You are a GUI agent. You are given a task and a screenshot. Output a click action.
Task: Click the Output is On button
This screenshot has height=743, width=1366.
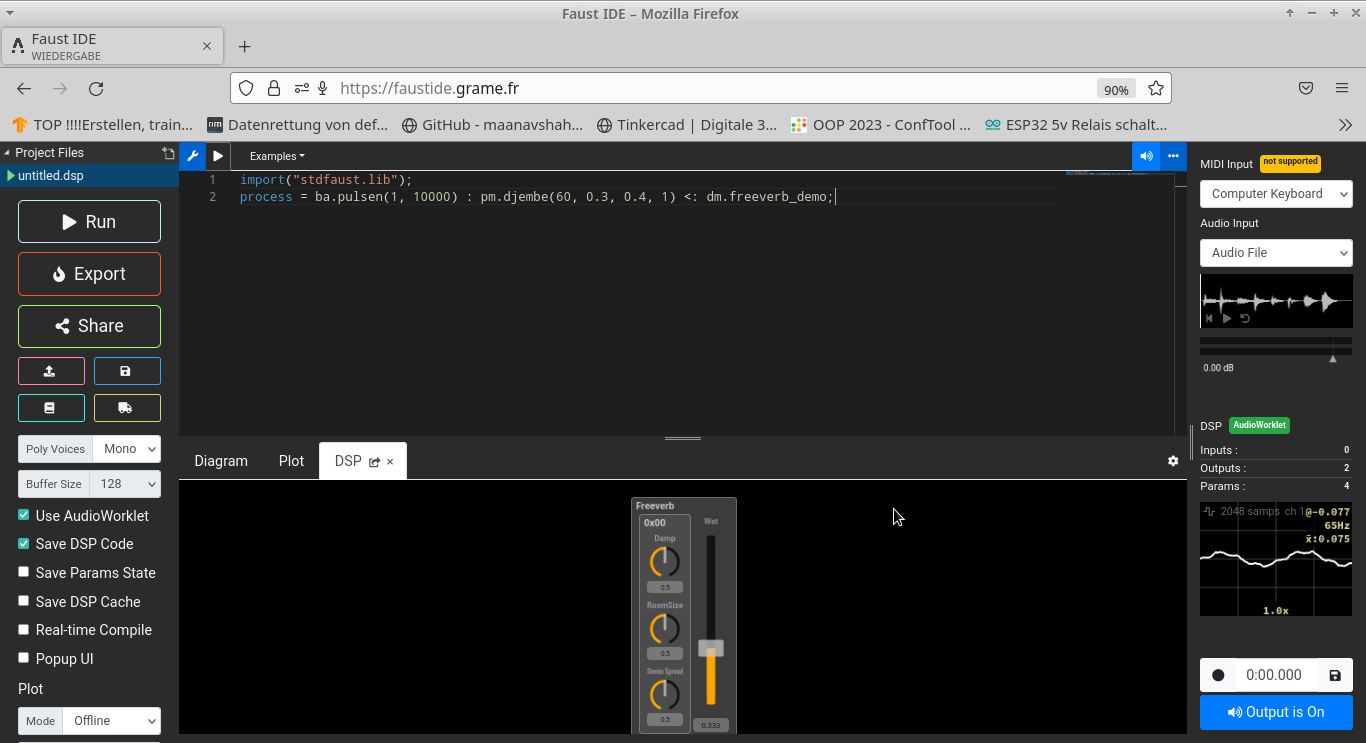1276,712
